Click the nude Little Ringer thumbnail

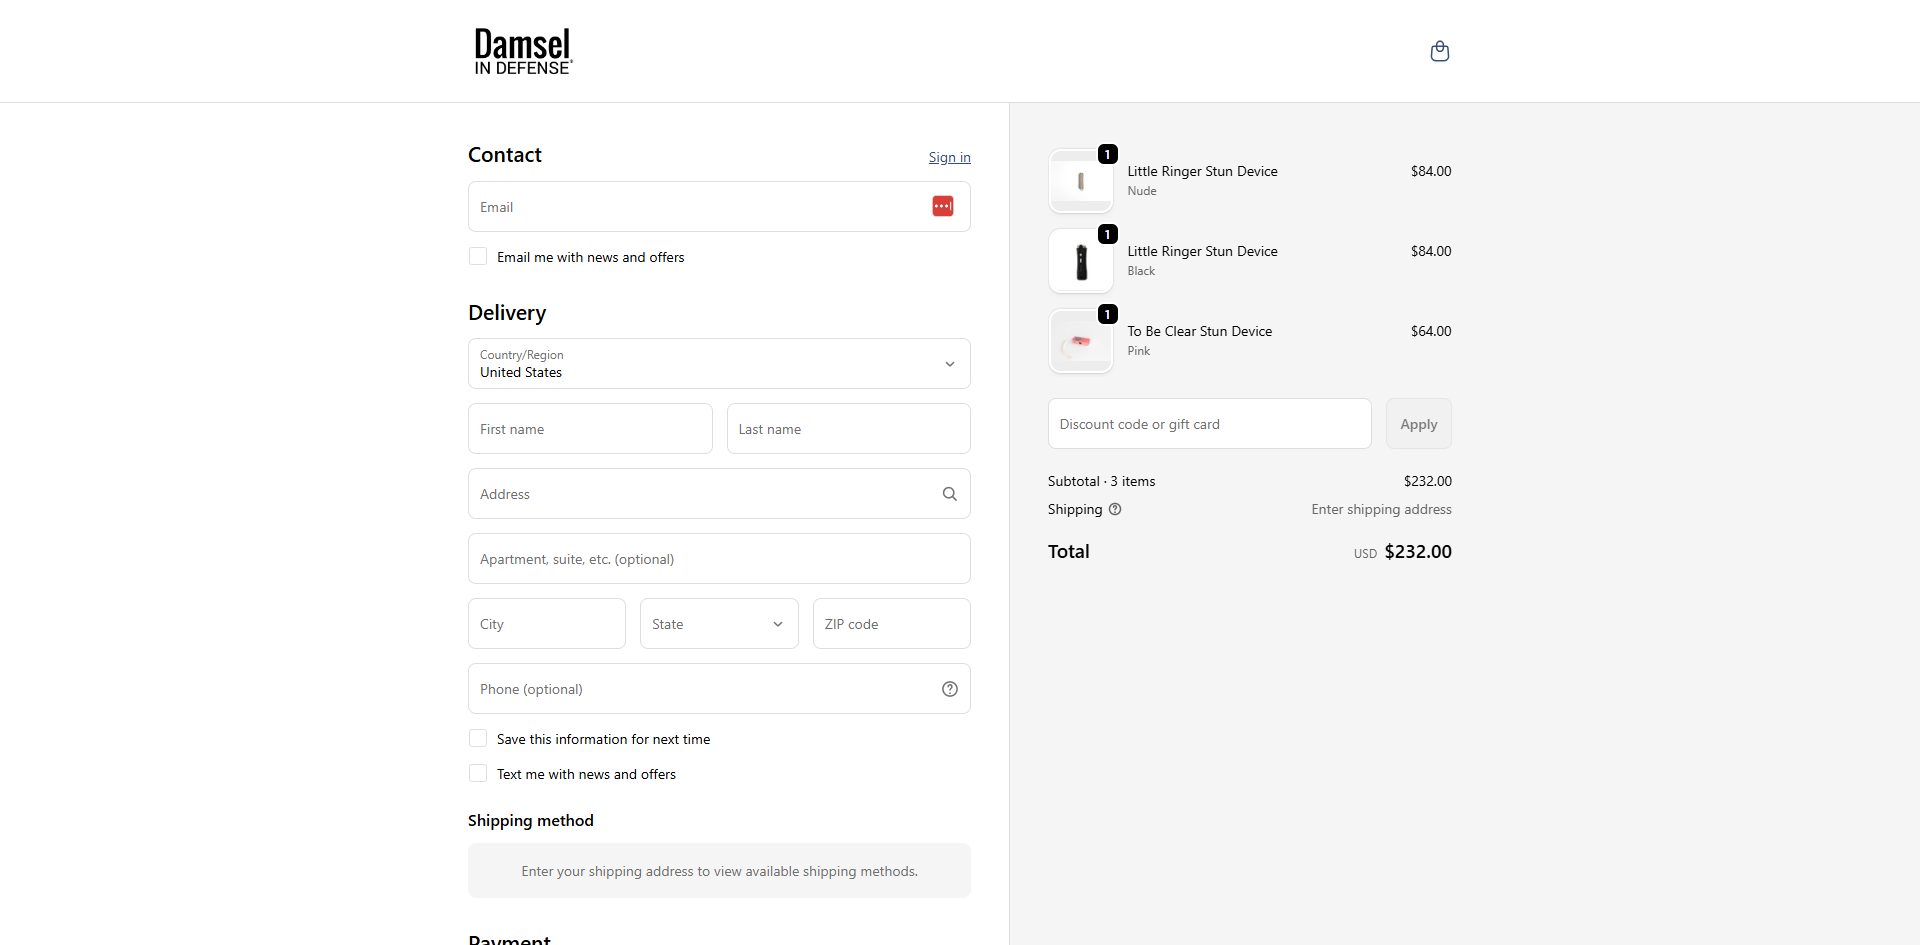click(x=1080, y=181)
